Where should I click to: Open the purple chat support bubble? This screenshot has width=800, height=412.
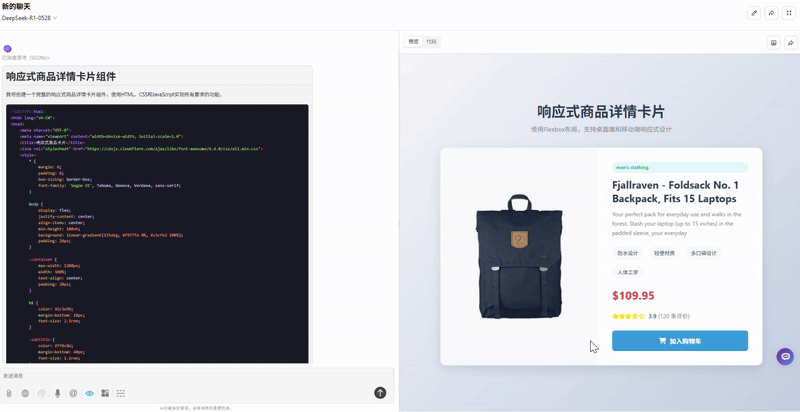click(x=785, y=356)
